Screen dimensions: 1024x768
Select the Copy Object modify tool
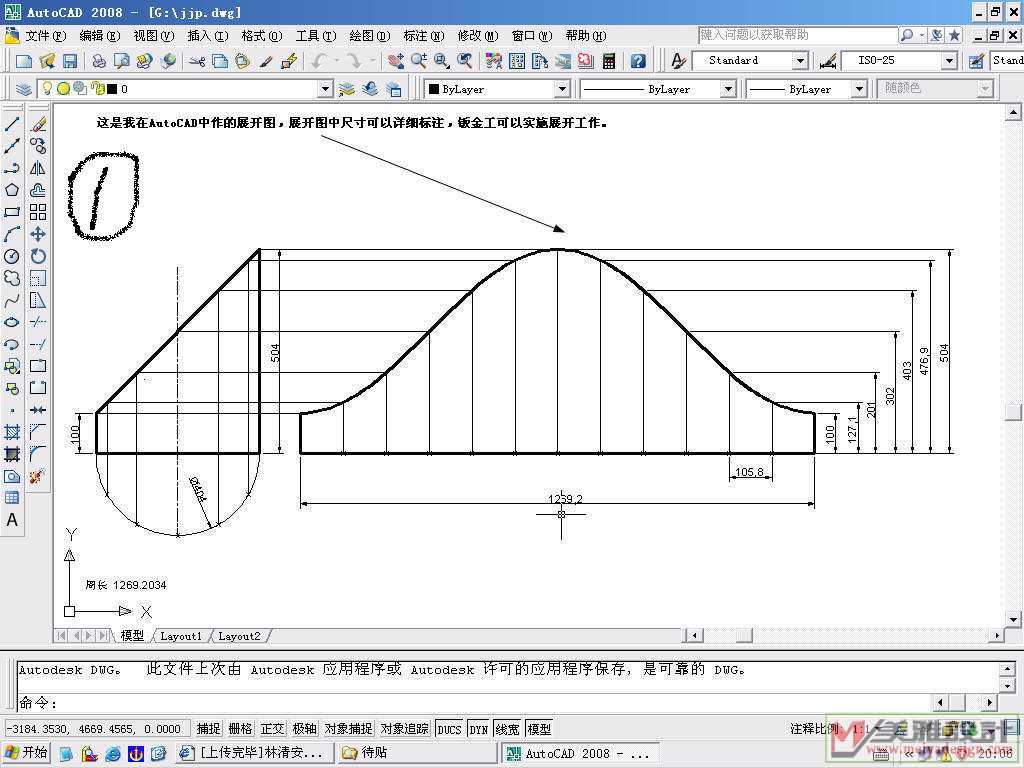[38, 146]
